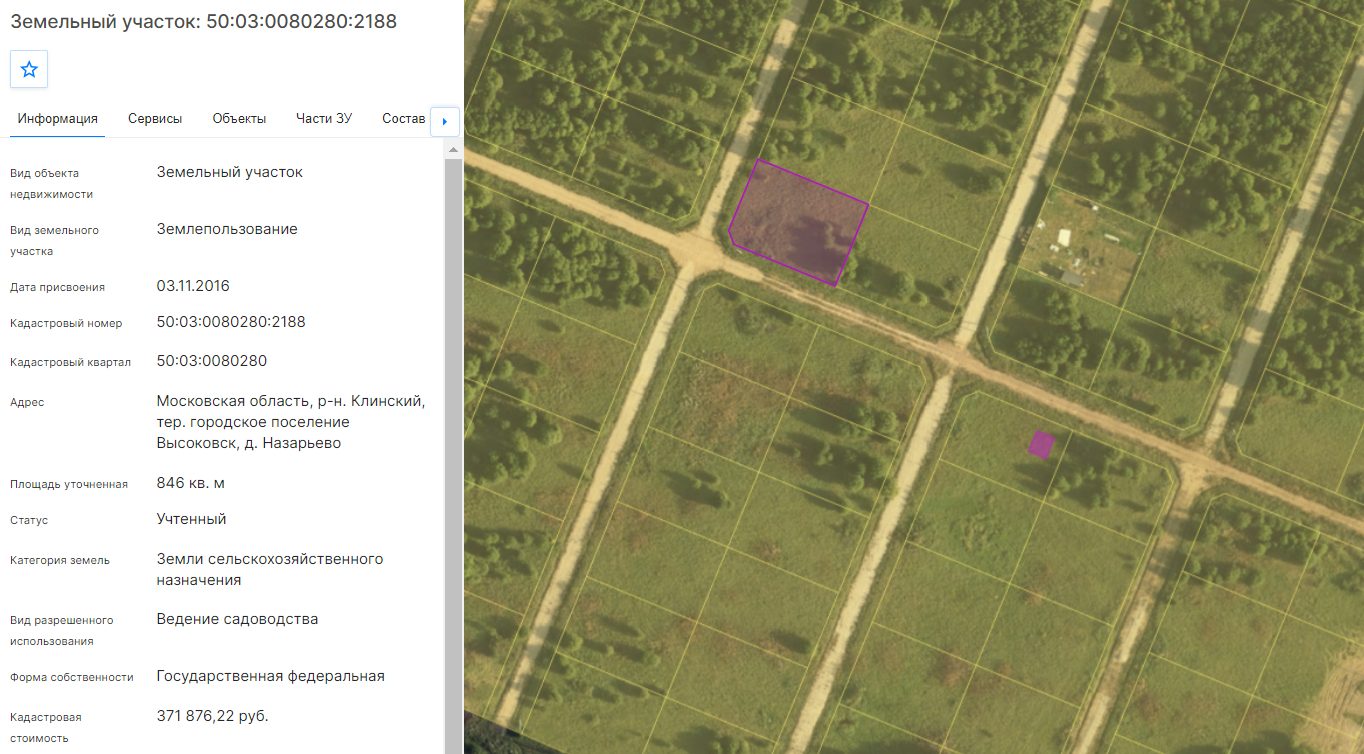Open the Части ЗУ tab
1364x754 pixels.
click(324, 118)
